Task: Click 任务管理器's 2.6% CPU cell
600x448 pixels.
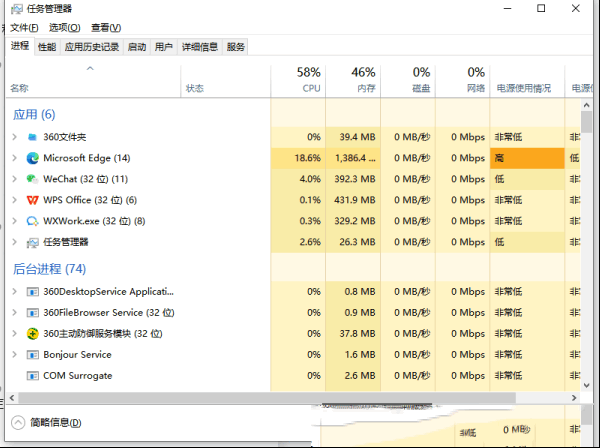Action: click(298, 242)
